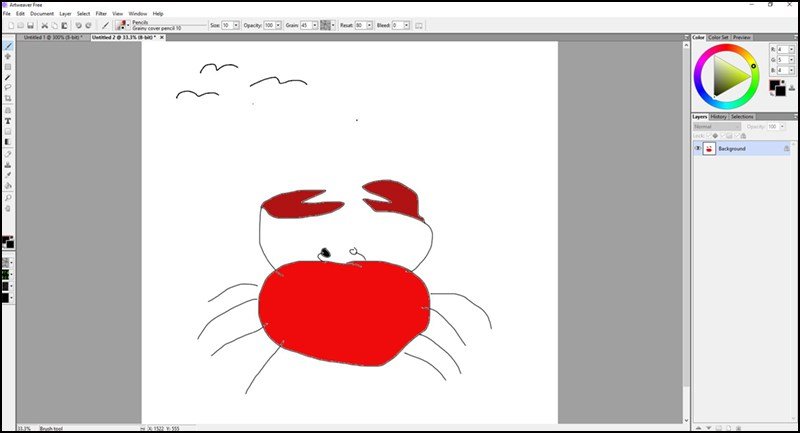800x433 pixels.
Task: Click the Undo arrow icon
Action: point(78,25)
